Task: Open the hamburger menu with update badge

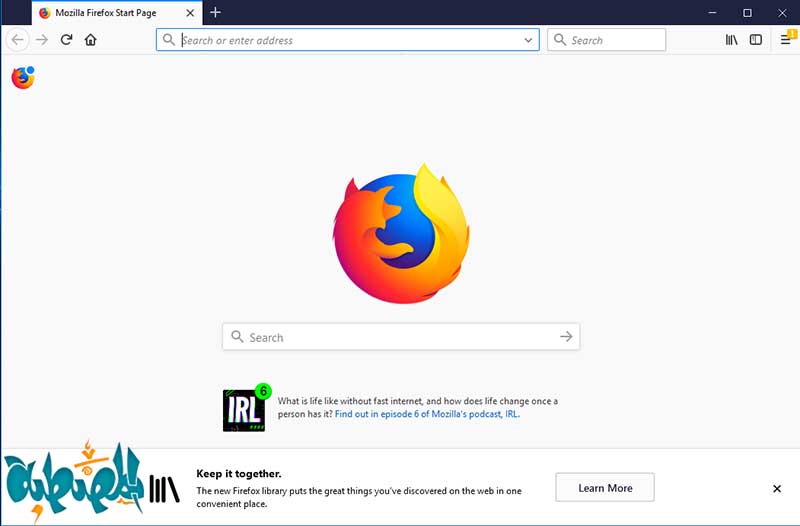Action: (x=786, y=40)
